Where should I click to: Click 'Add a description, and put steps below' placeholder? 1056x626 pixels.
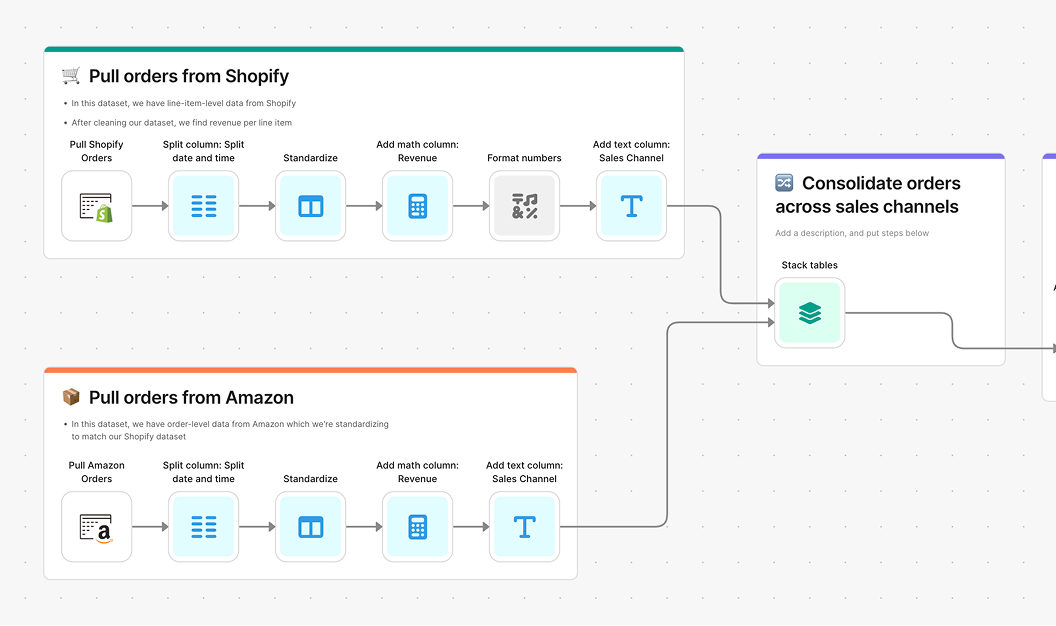coord(852,233)
